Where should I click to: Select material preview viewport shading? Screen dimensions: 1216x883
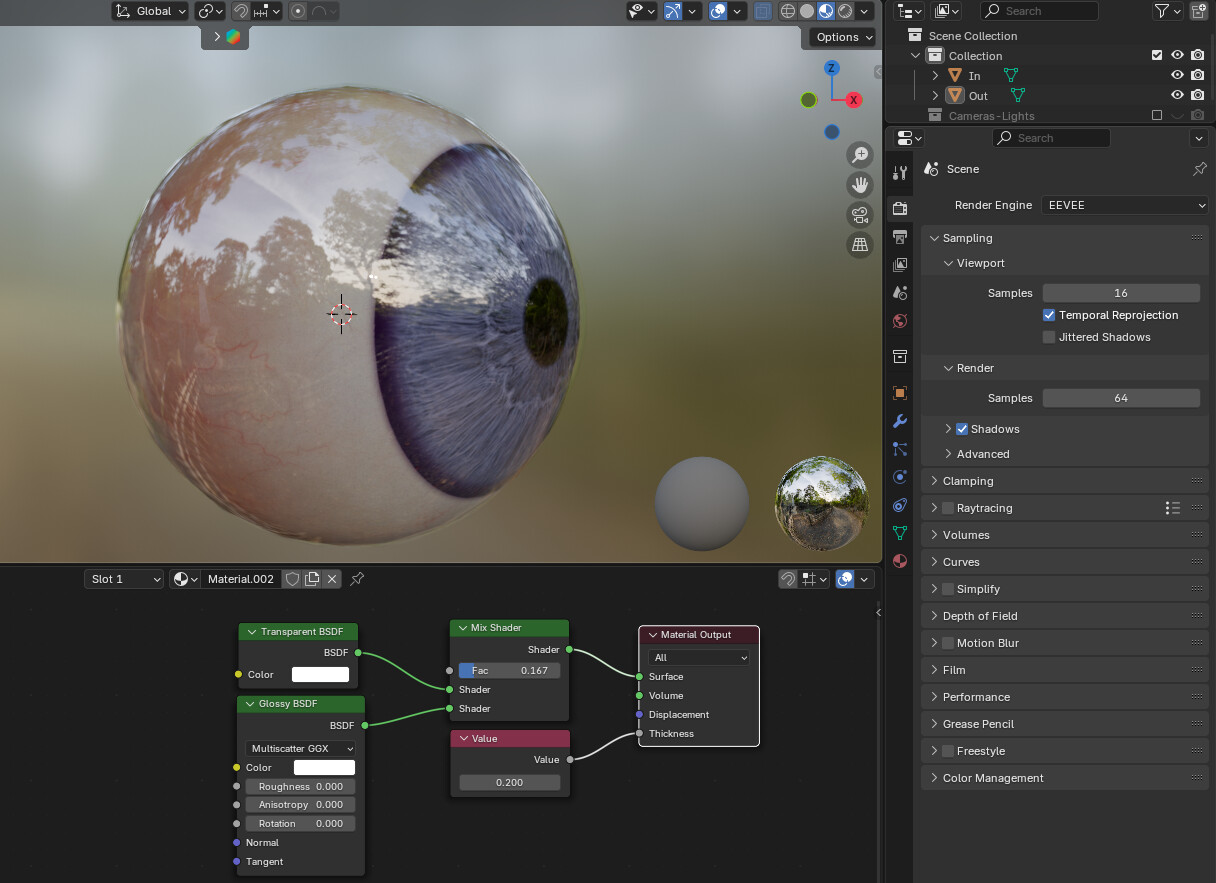pos(826,11)
